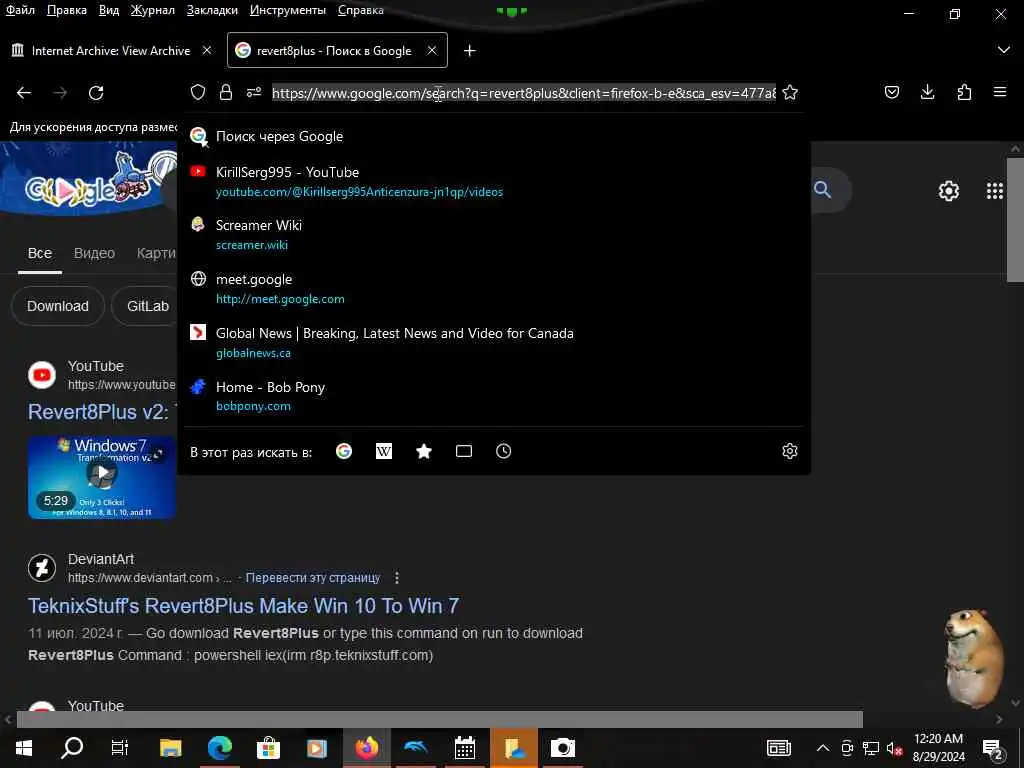Open the site permissions icon in address bar
This screenshot has height=768, width=1024.
(254, 93)
